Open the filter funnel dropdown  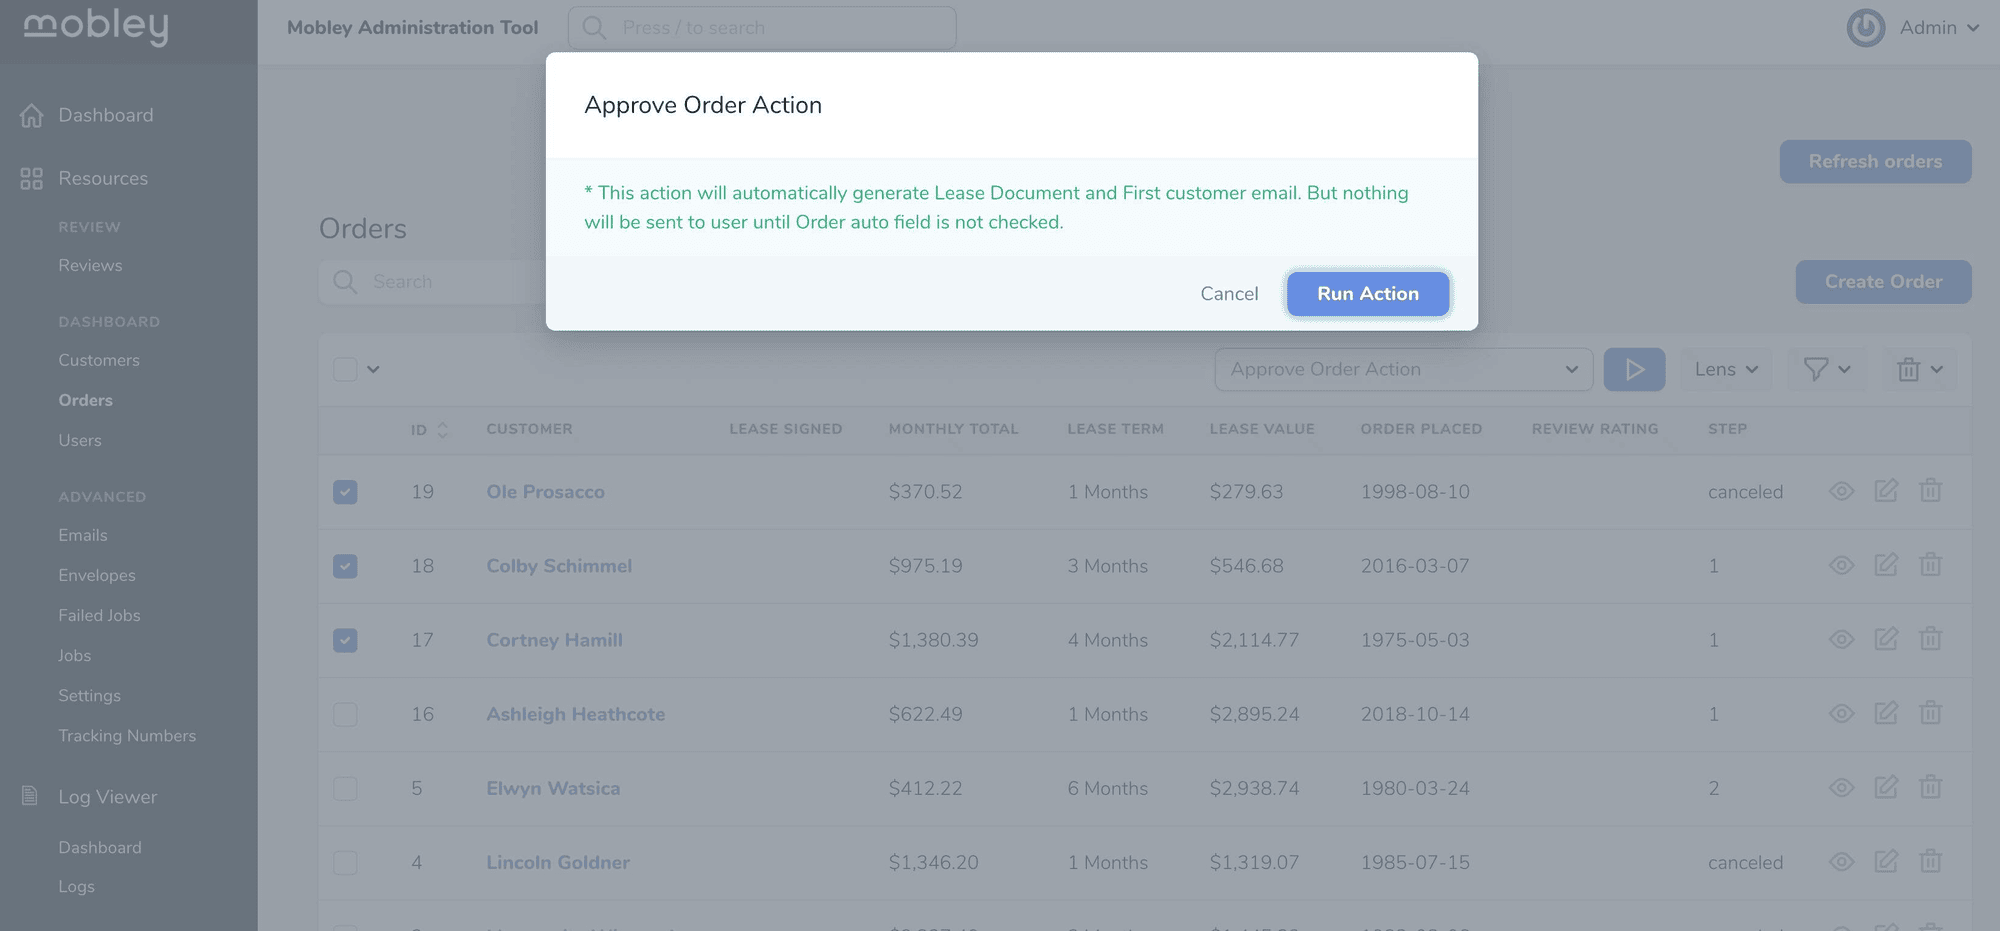1826,369
